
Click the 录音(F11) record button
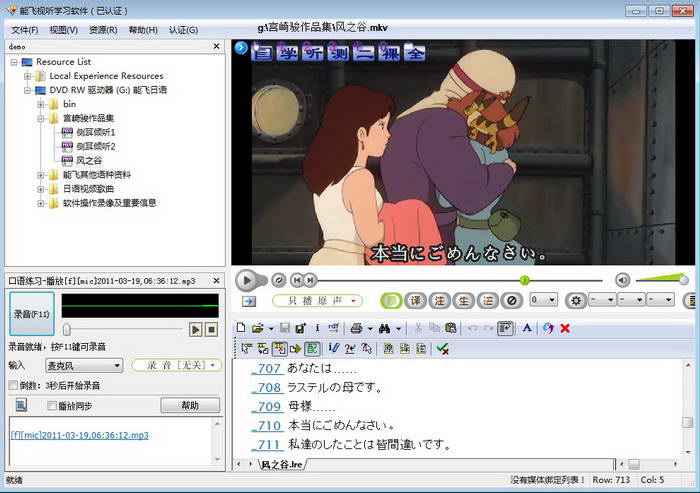click(30, 314)
